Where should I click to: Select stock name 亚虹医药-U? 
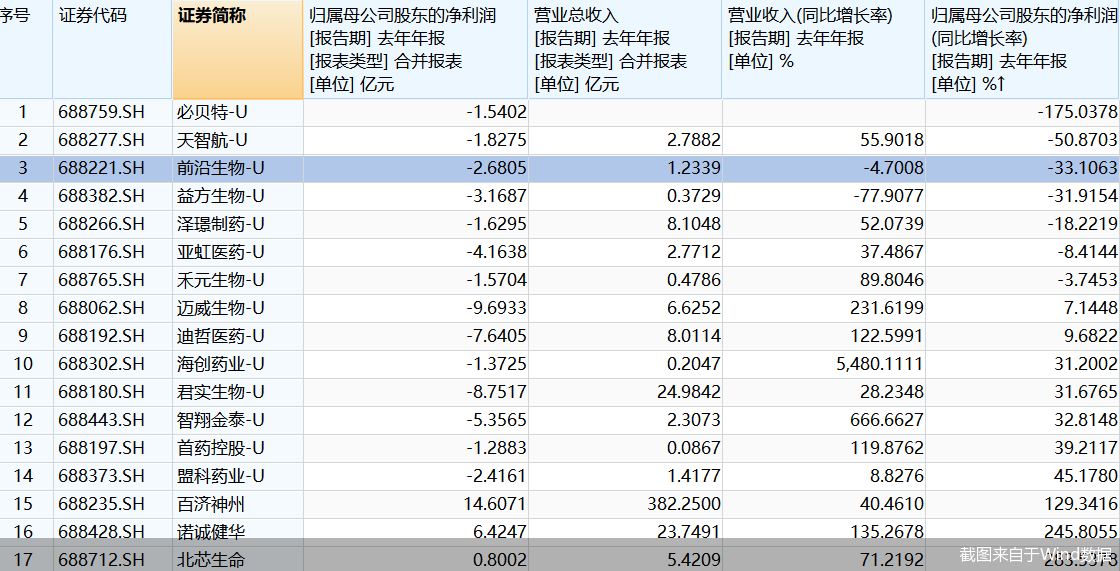[x=220, y=252]
